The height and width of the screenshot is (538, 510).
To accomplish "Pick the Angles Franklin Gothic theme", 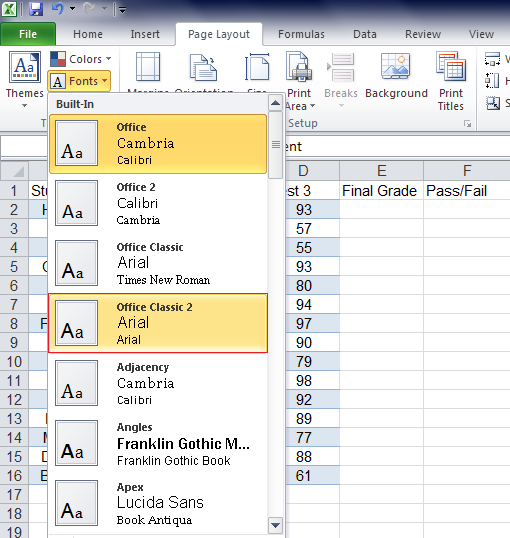I will point(158,443).
